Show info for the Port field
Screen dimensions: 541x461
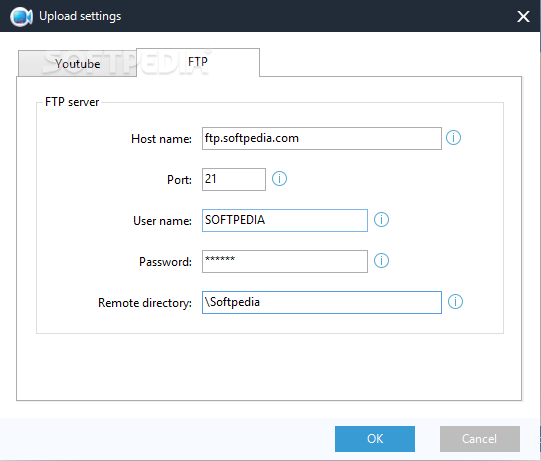click(x=279, y=179)
